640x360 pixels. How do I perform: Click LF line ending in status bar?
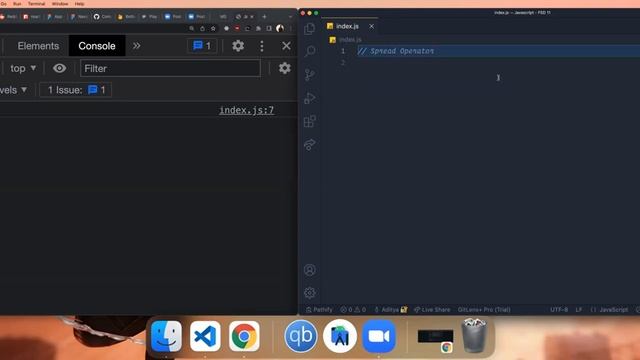(579, 310)
